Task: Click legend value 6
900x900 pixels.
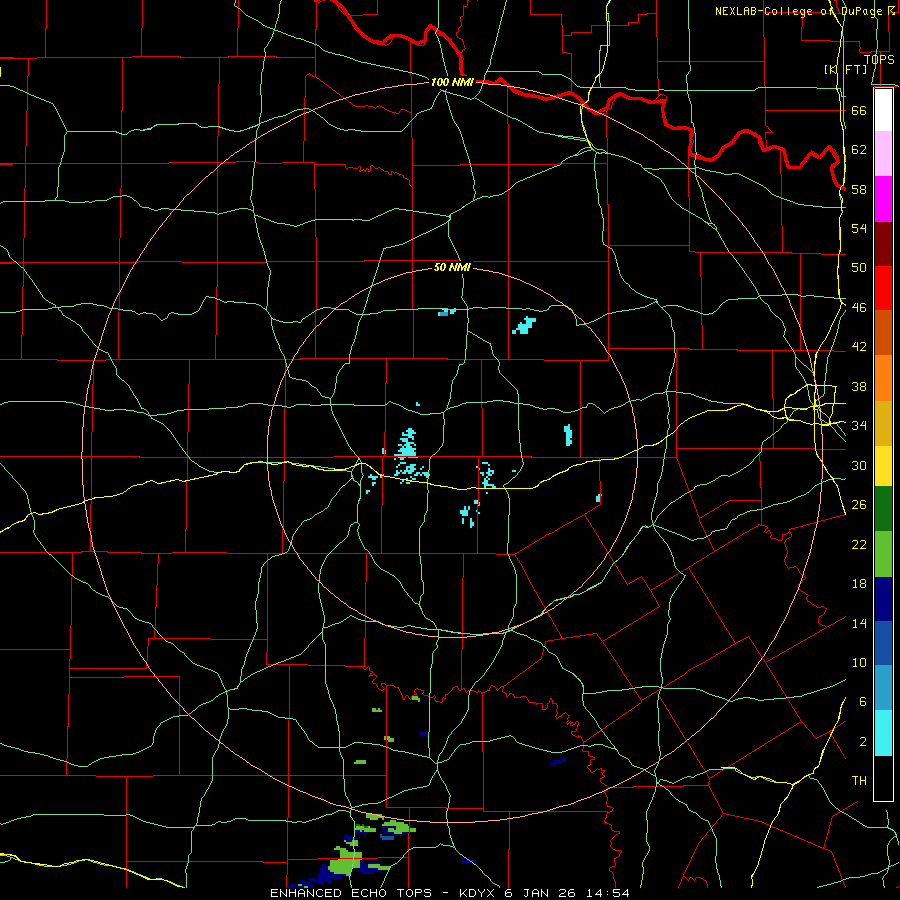Action: pyautogui.click(x=862, y=701)
